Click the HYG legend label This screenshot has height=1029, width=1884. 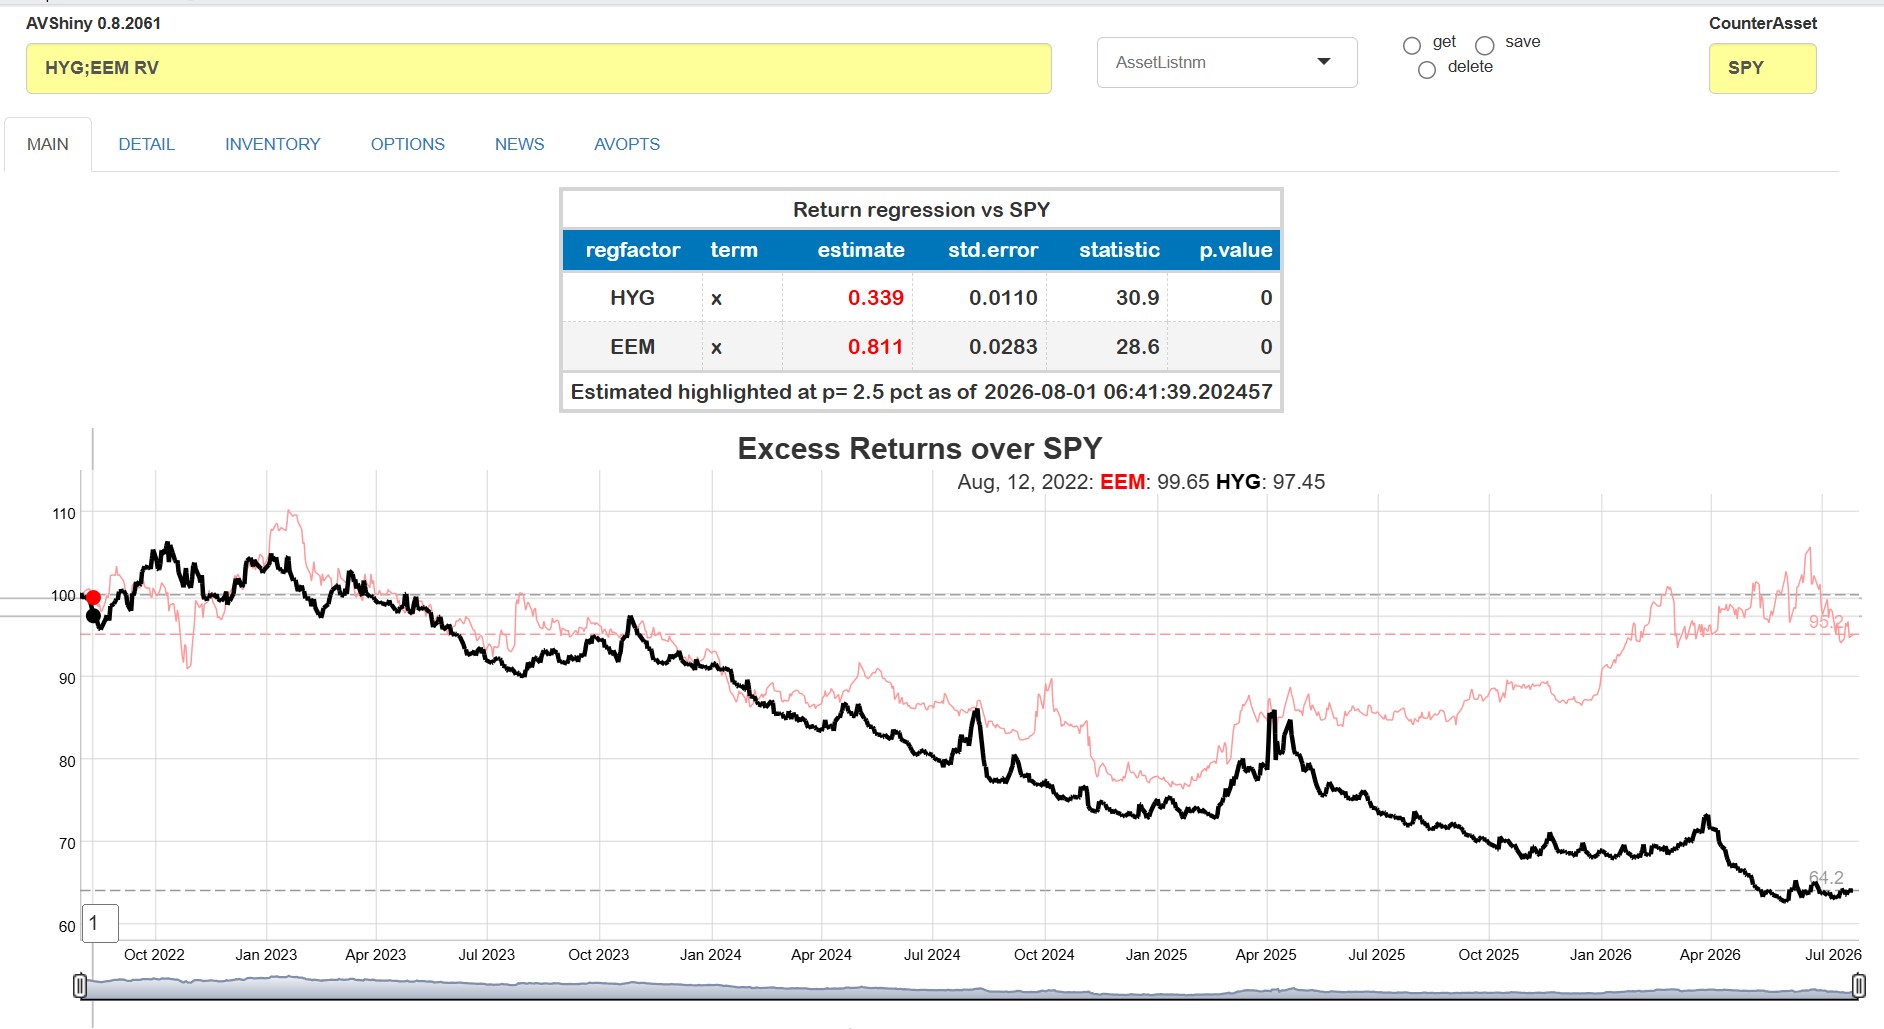point(1238,482)
